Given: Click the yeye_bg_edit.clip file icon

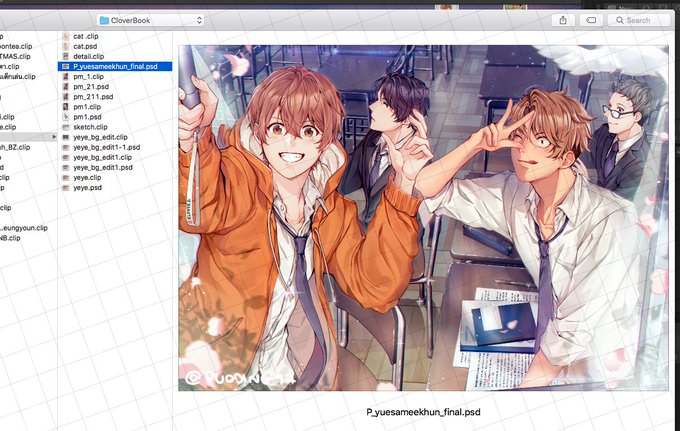Looking at the screenshot, I should tap(66, 137).
